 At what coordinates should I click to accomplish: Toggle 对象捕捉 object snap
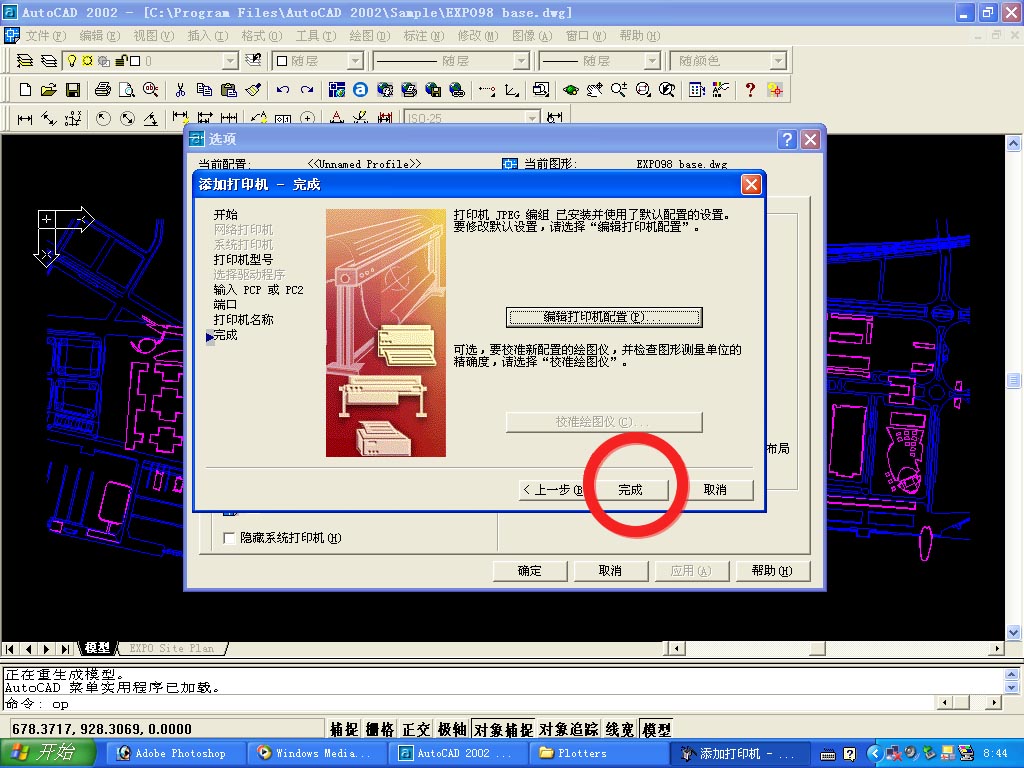[x=503, y=729]
